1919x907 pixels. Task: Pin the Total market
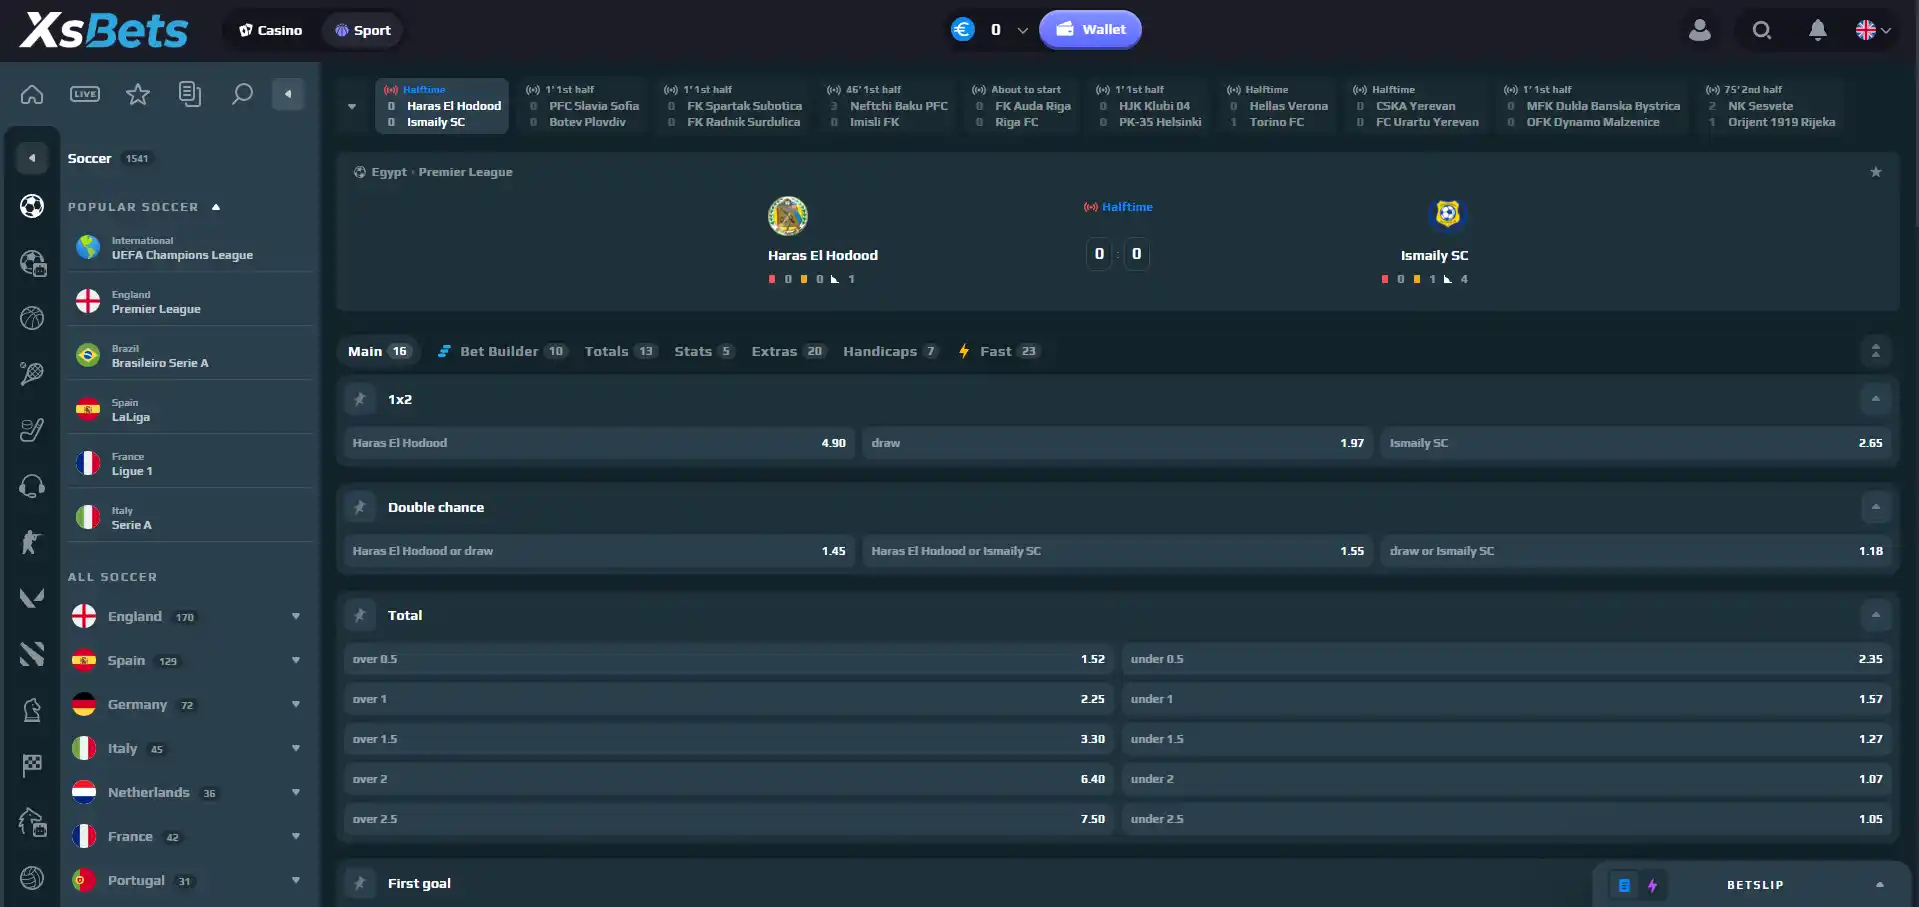pos(360,615)
